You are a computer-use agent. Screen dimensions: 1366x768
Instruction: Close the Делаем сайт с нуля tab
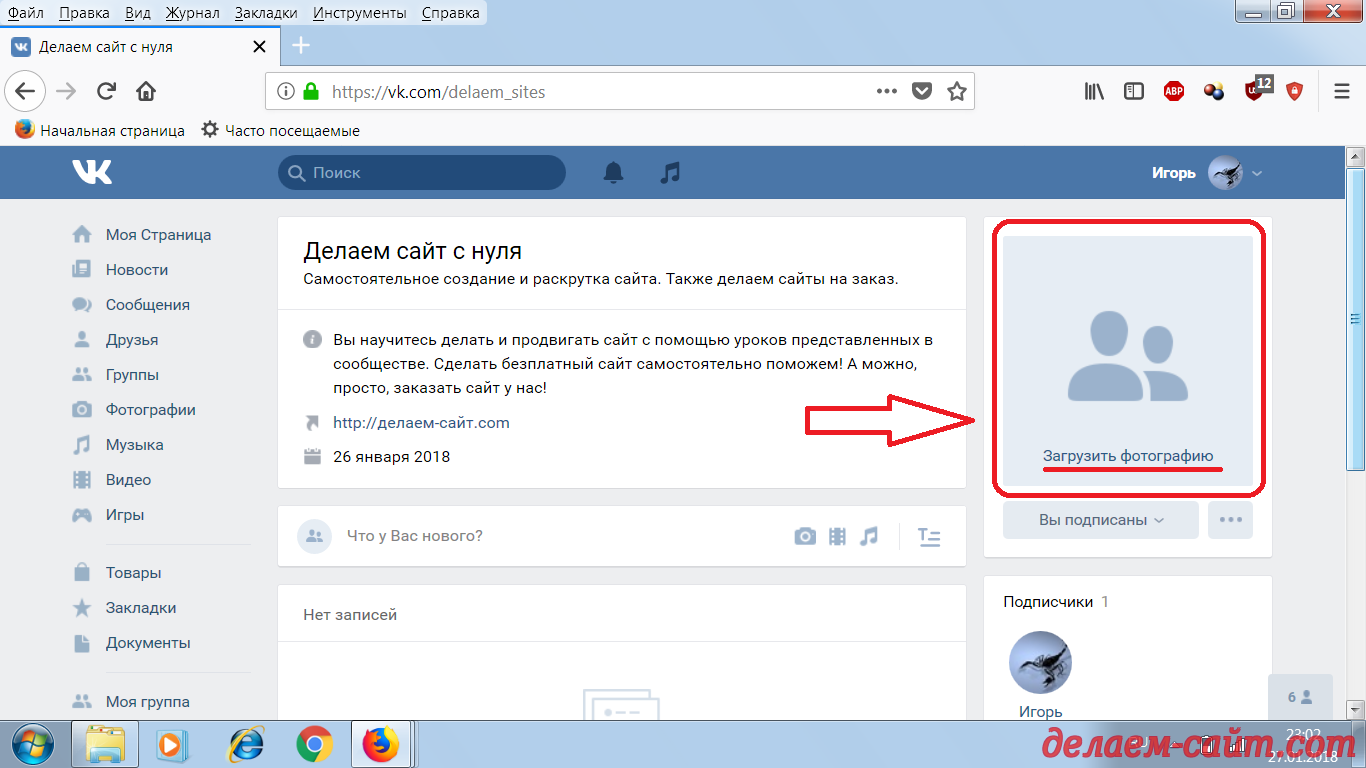(x=259, y=46)
